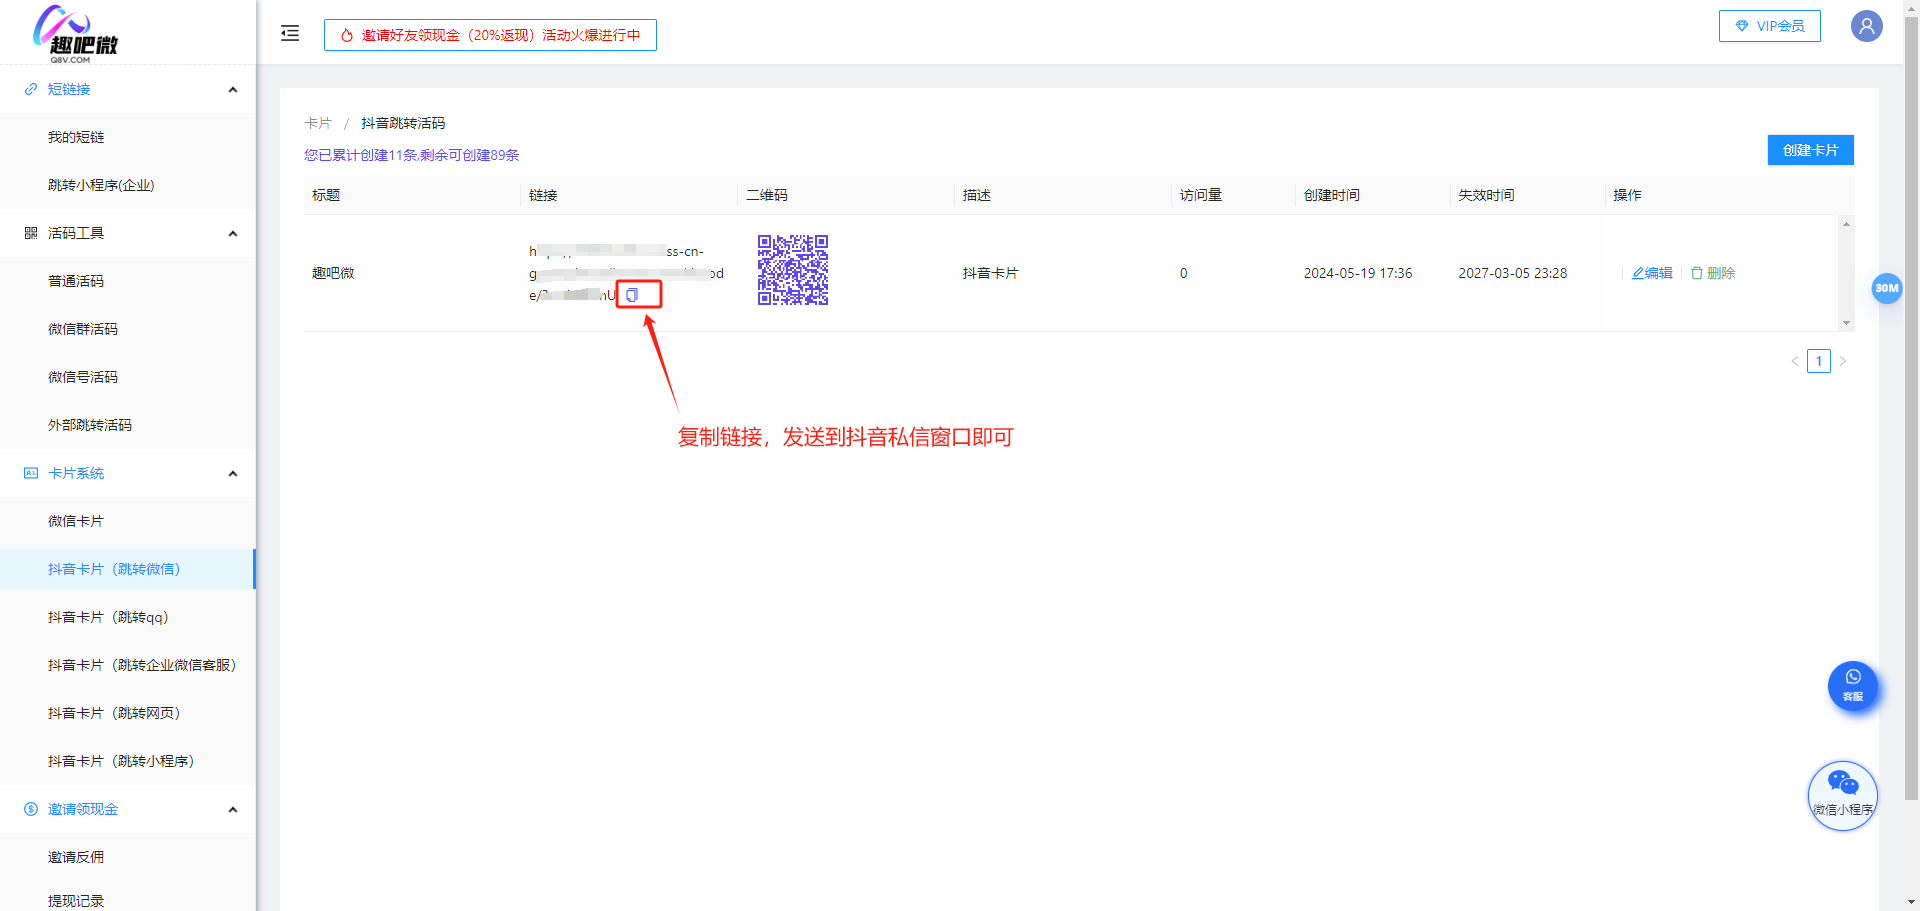Click the 邀请领现金 coin icon
This screenshot has width=1920, height=911.
[x=31, y=809]
